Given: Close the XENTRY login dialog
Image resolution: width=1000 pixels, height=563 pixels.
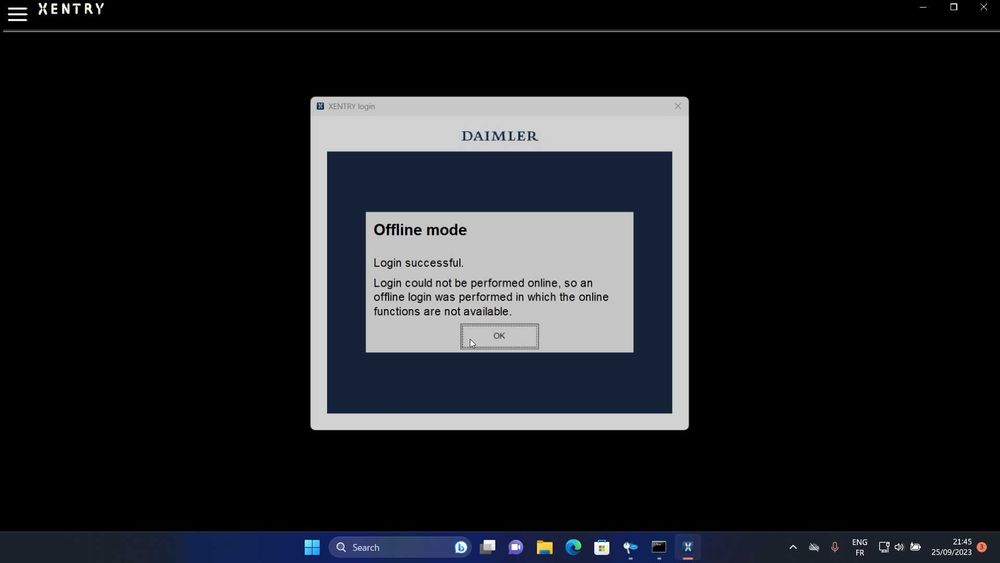Looking at the screenshot, I should tap(677, 106).
